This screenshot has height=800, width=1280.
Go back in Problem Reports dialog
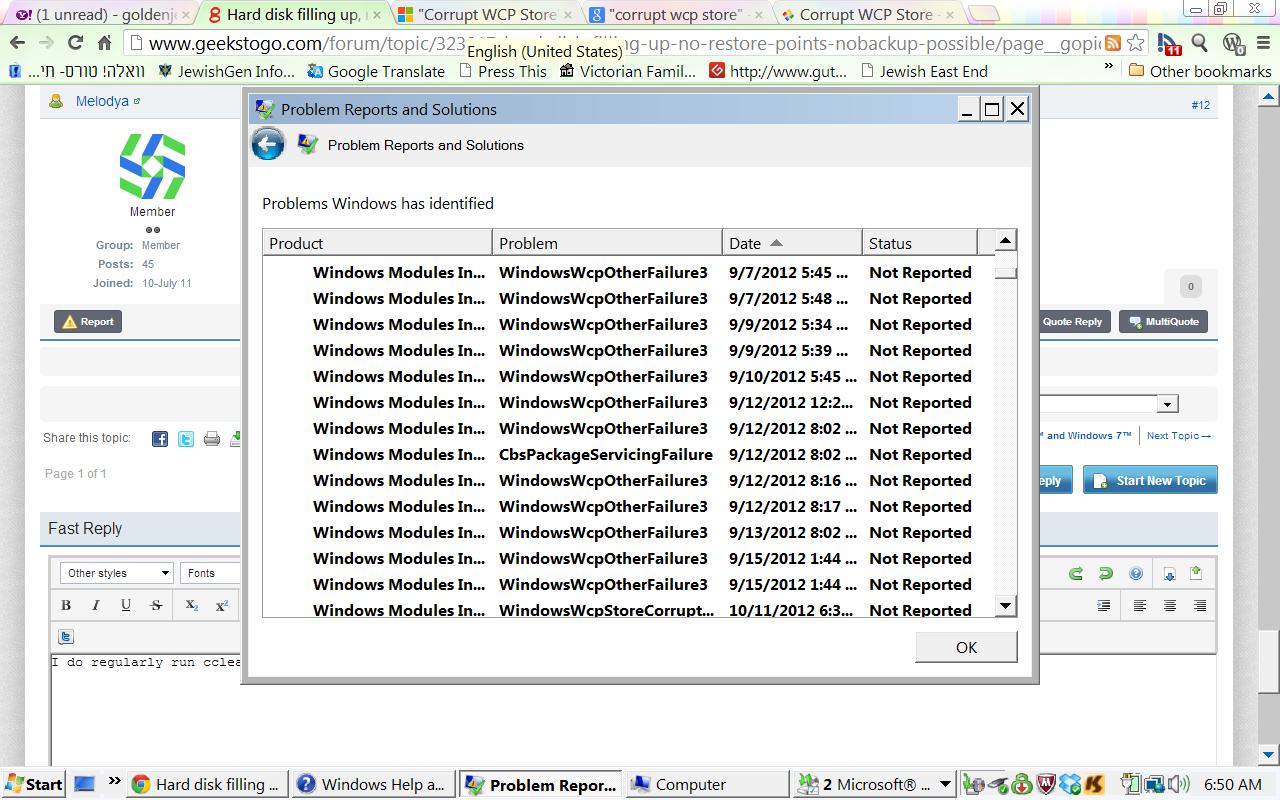click(x=268, y=145)
